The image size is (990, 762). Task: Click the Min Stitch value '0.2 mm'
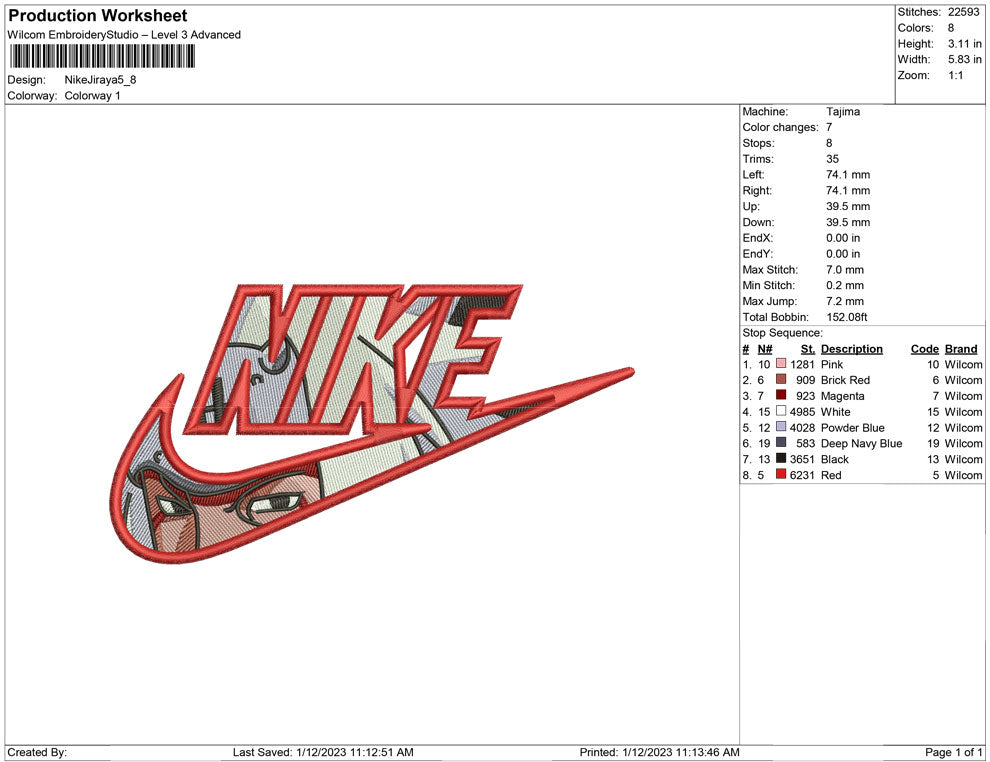(845, 285)
